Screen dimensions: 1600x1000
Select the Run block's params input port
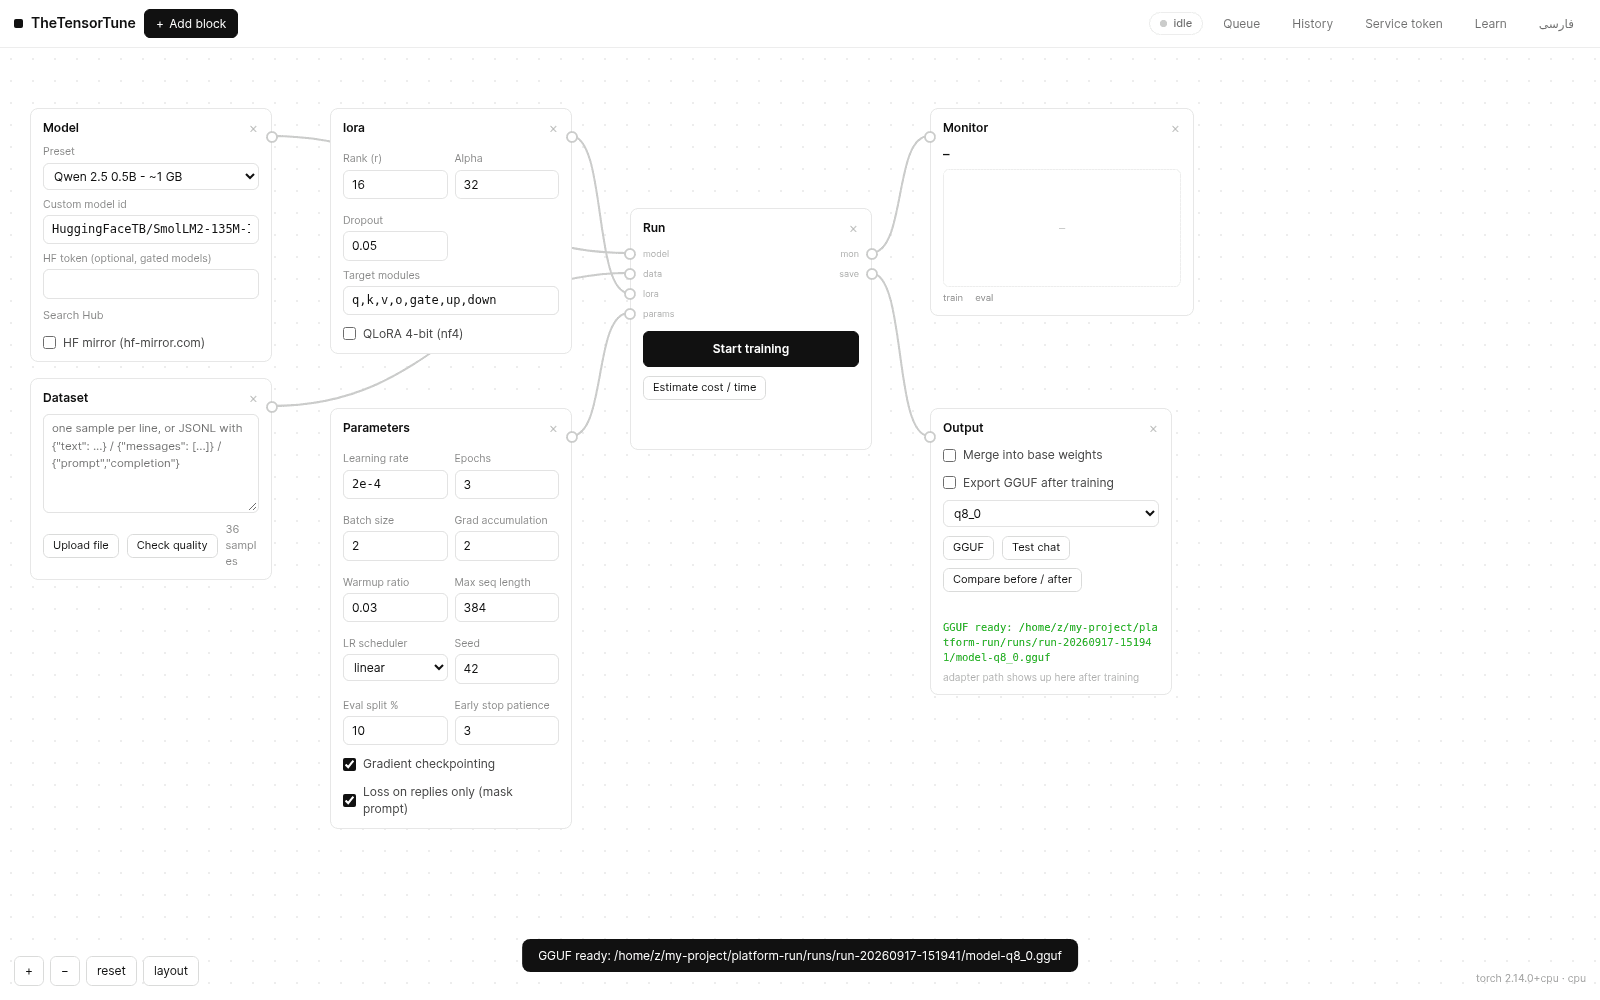630,314
